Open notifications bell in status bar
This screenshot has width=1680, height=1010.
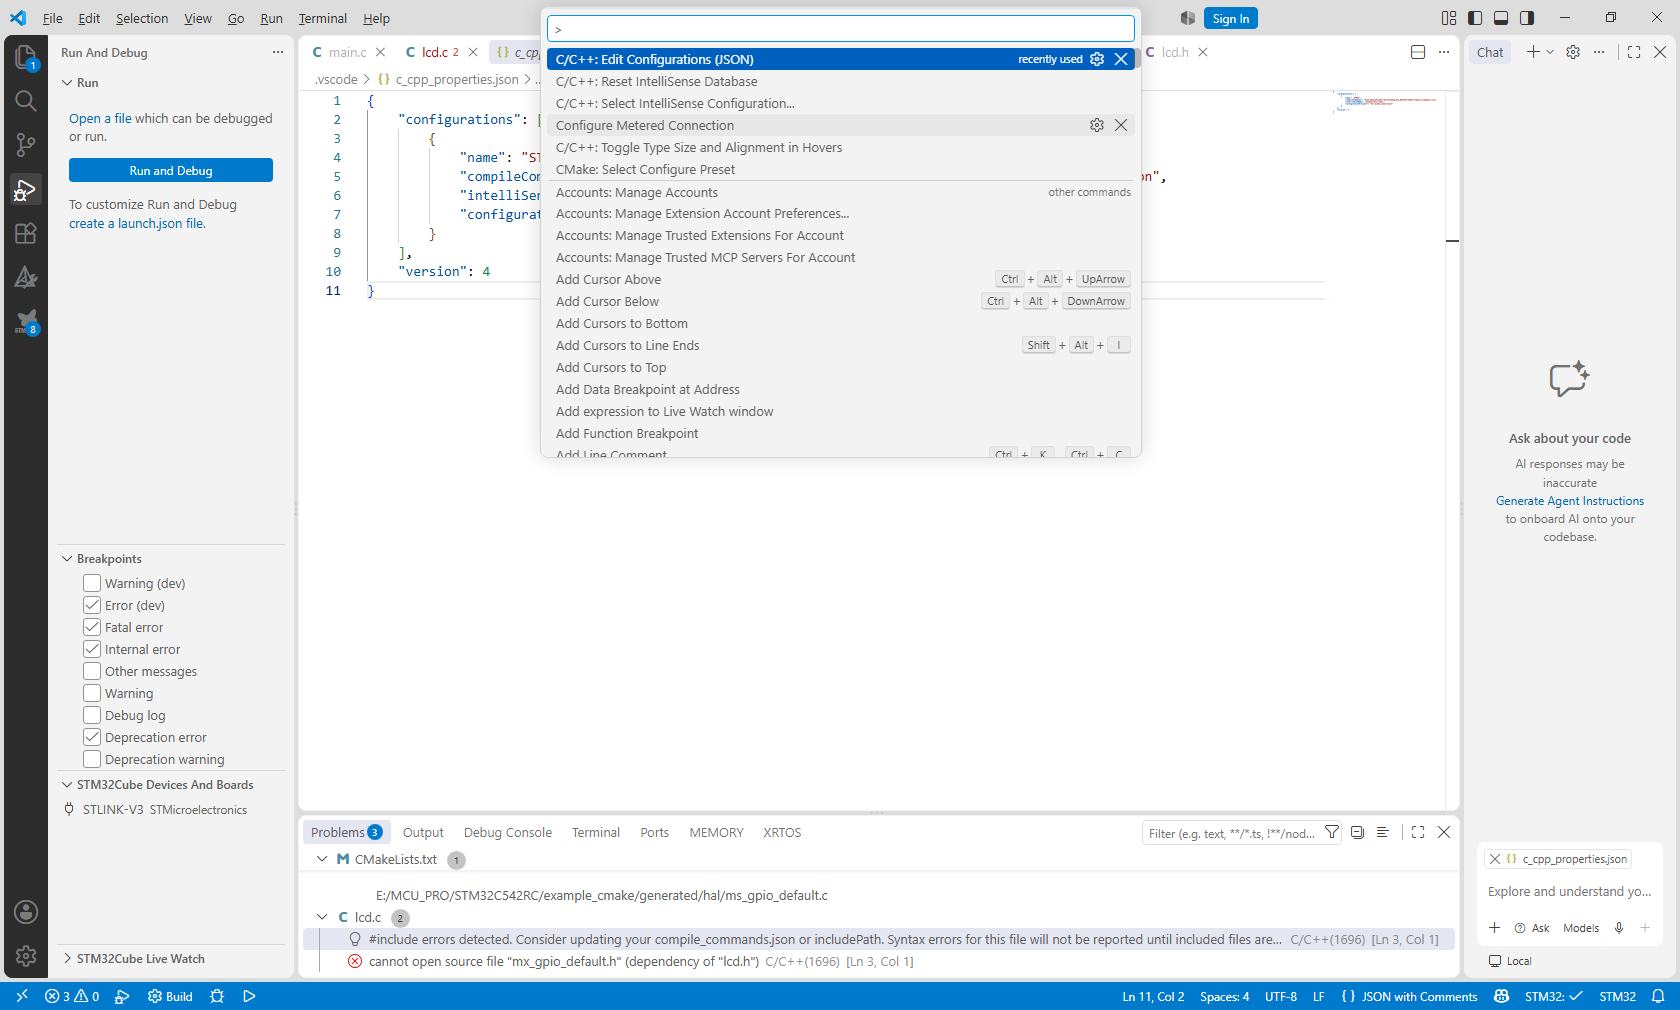[1658, 996]
